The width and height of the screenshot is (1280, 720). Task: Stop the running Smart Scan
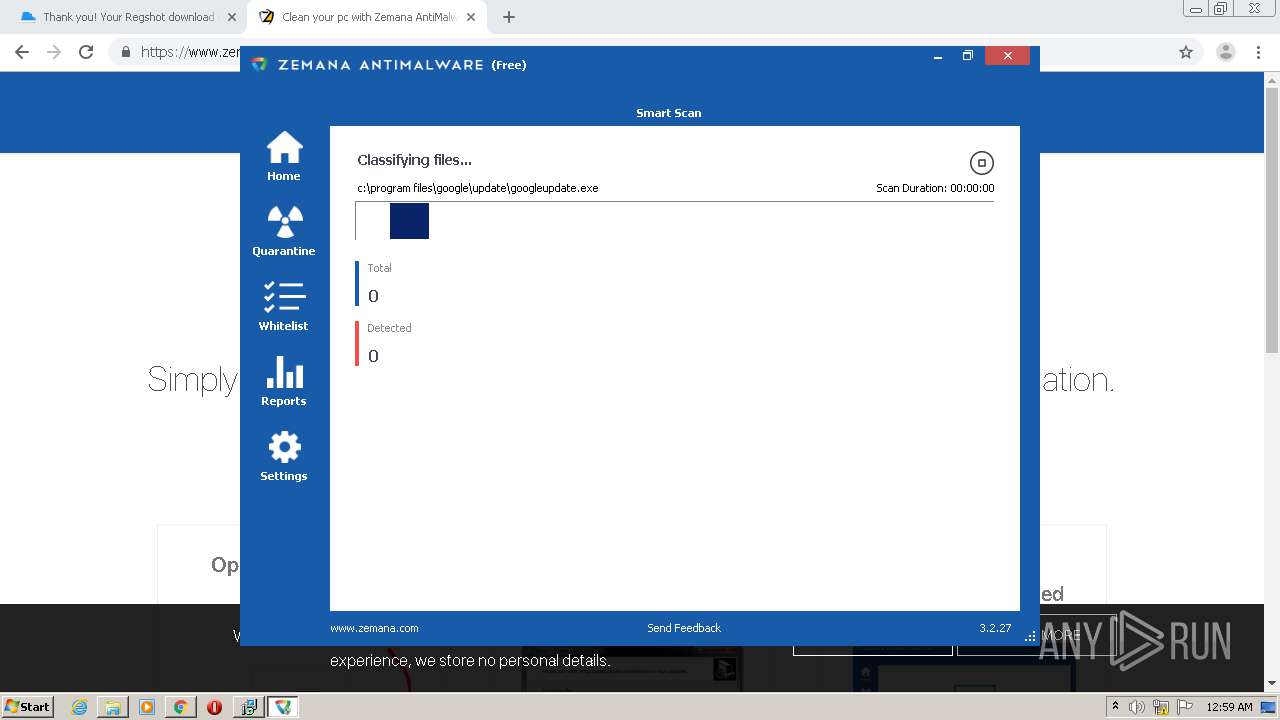(x=982, y=163)
